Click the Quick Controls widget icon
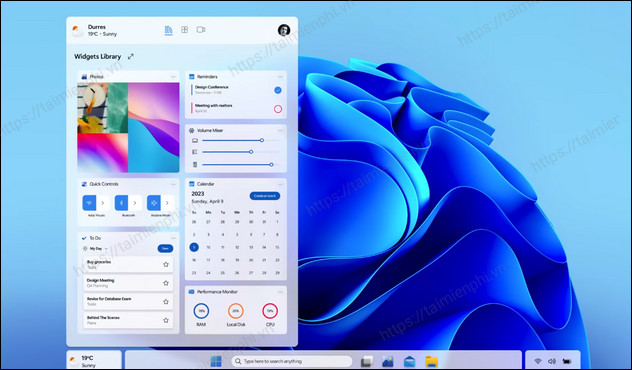 click(x=84, y=184)
